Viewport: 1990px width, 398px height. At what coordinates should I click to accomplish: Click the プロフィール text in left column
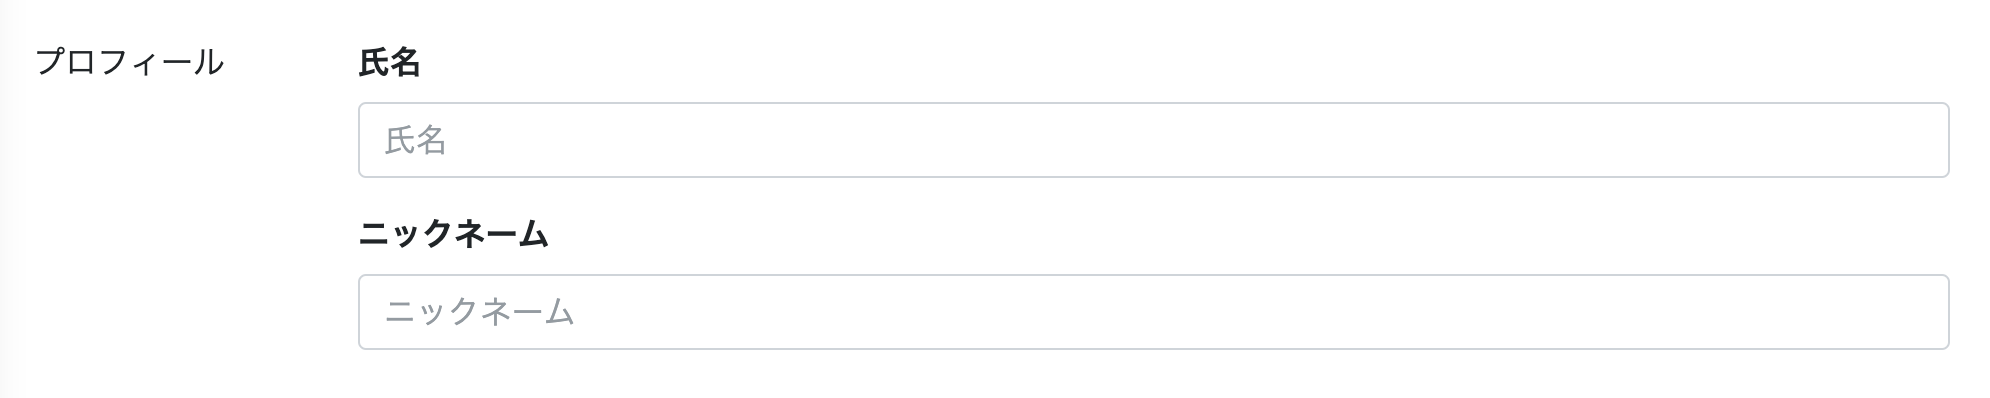(x=129, y=62)
